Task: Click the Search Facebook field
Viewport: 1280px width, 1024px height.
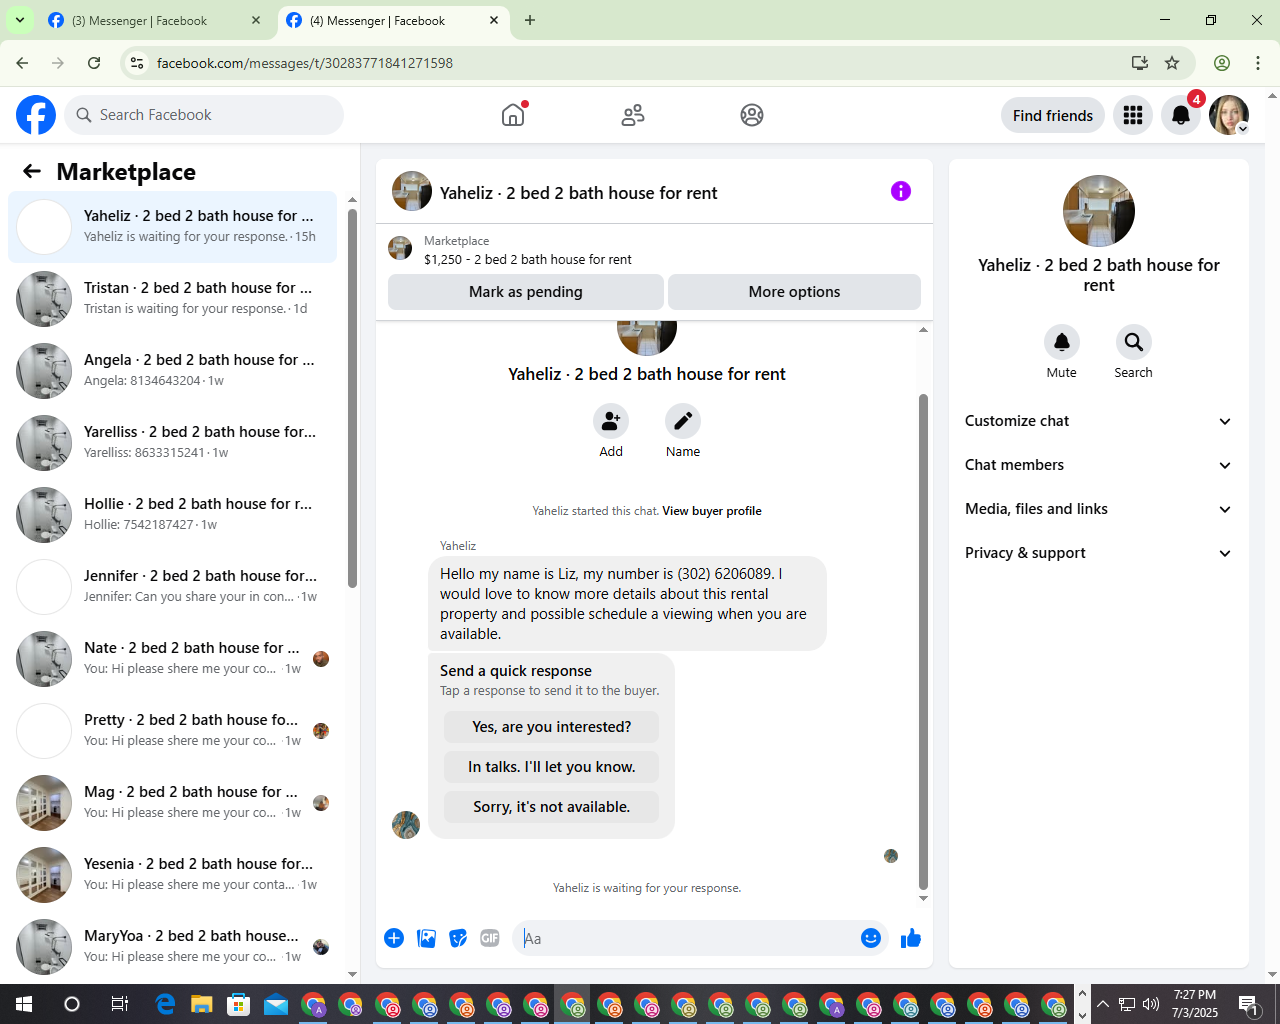Action: coord(204,115)
